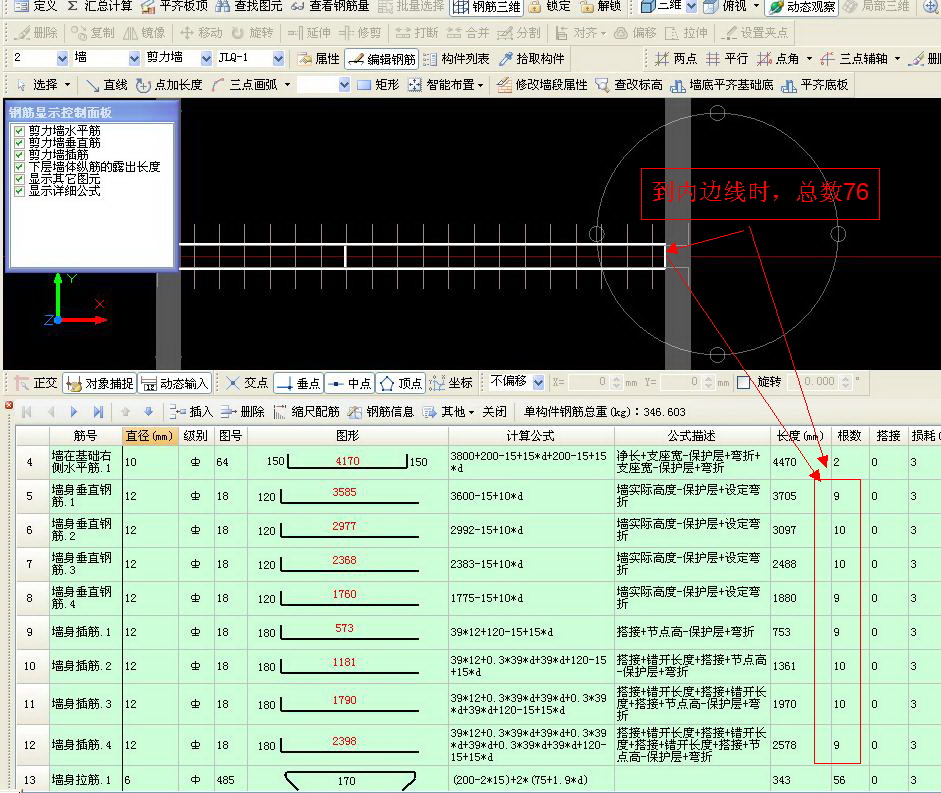Toggle the 旋转 rotate checkbox

click(x=744, y=382)
